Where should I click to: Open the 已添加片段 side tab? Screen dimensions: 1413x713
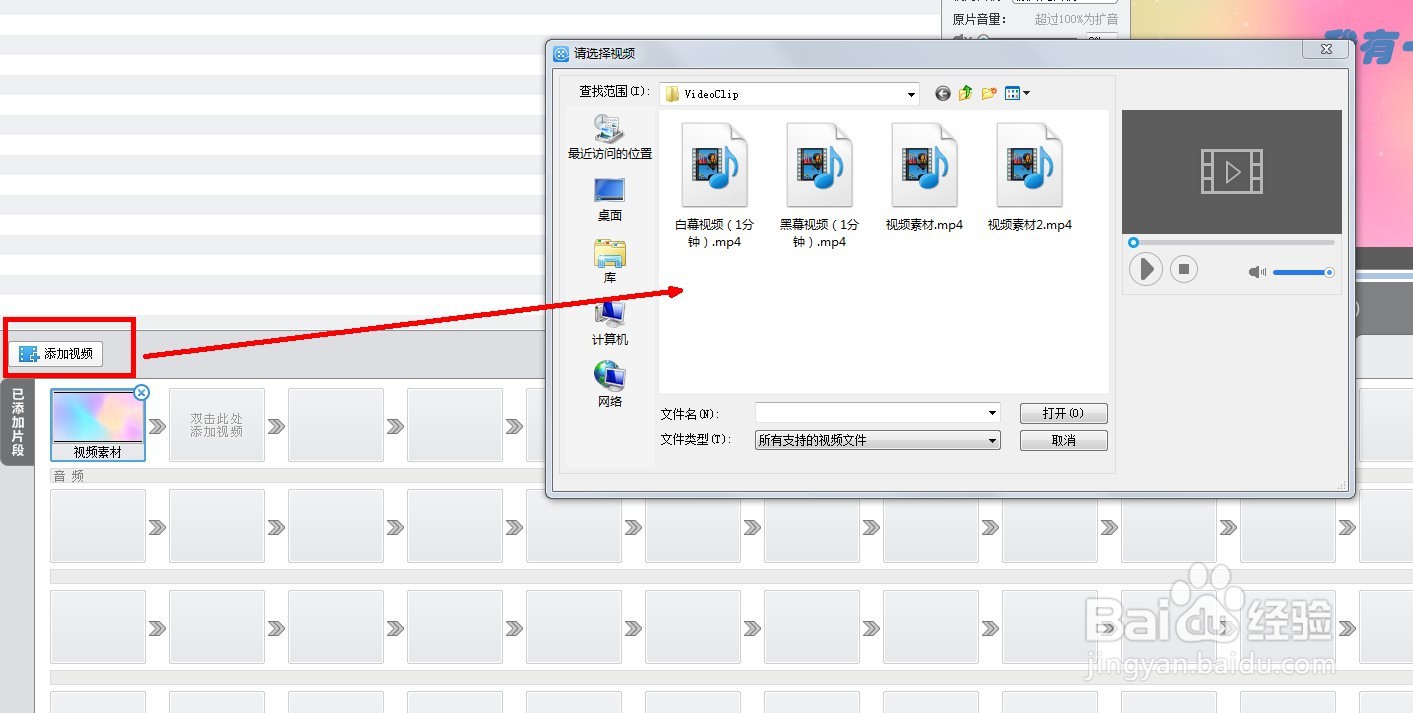pos(17,423)
